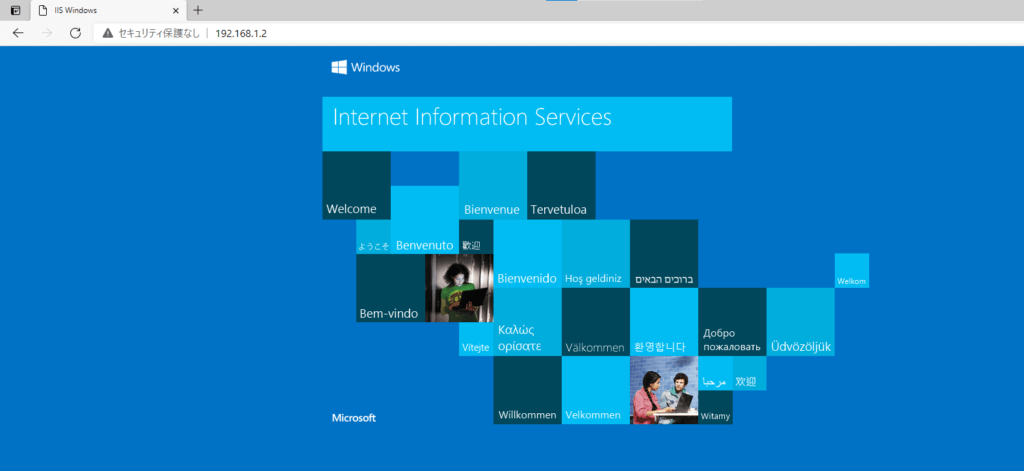Click the ようこそ tile

click(x=374, y=236)
